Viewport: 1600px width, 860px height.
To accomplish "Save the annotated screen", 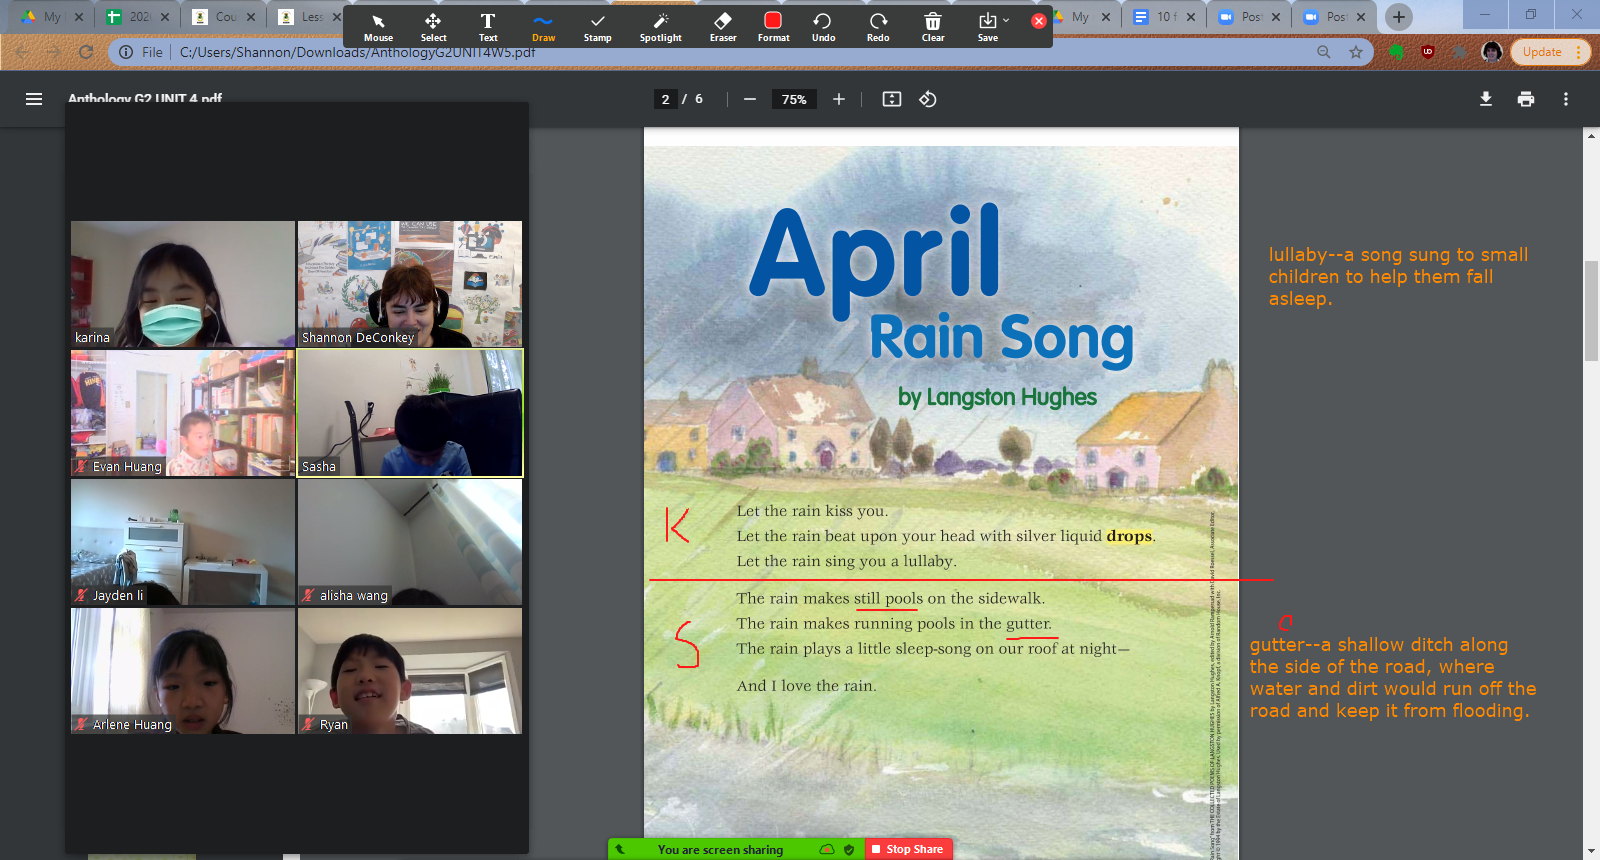I will click(x=987, y=27).
